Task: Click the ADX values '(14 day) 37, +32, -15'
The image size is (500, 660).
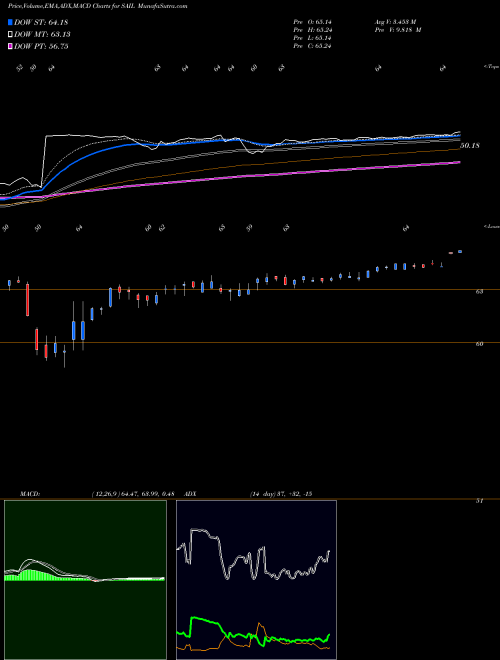Action: pyautogui.click(x=281, y=494)
